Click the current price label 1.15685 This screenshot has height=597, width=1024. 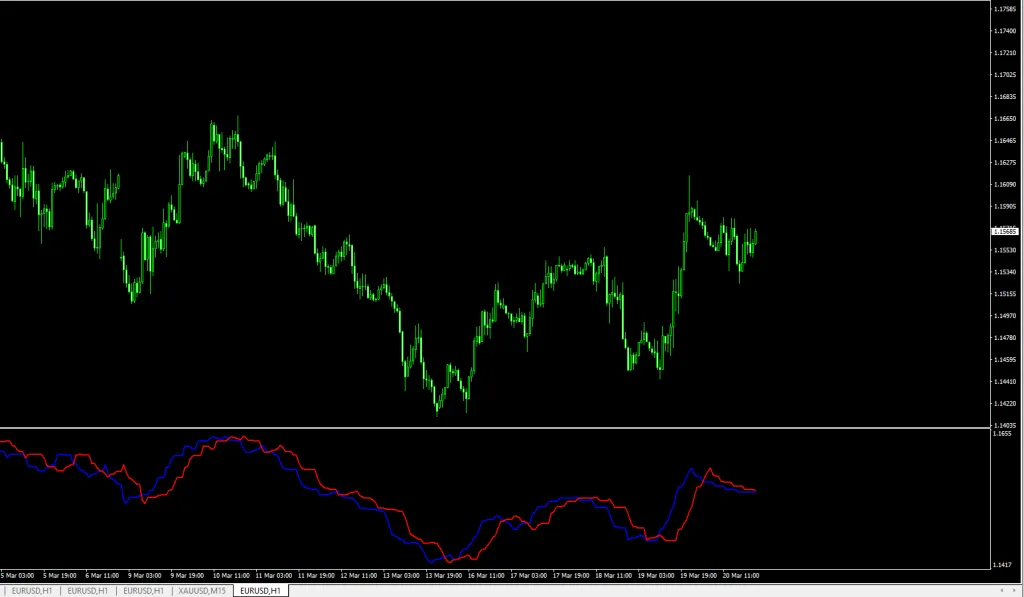[1004, 231]
